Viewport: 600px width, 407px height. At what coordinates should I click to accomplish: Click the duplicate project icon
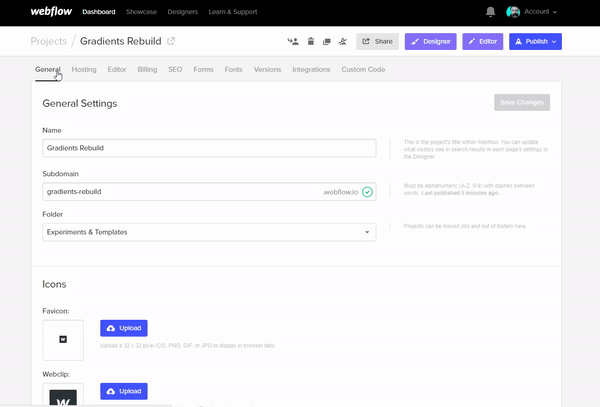pos(326,41)
